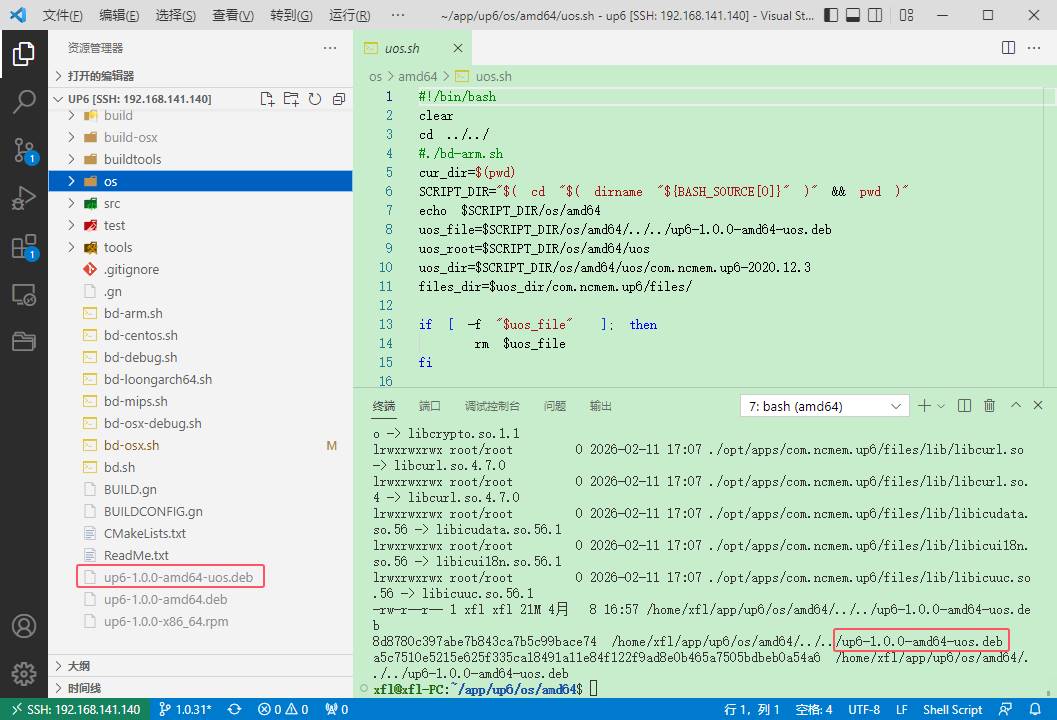Kill the terminal with trash icon

tap(990, 406)
